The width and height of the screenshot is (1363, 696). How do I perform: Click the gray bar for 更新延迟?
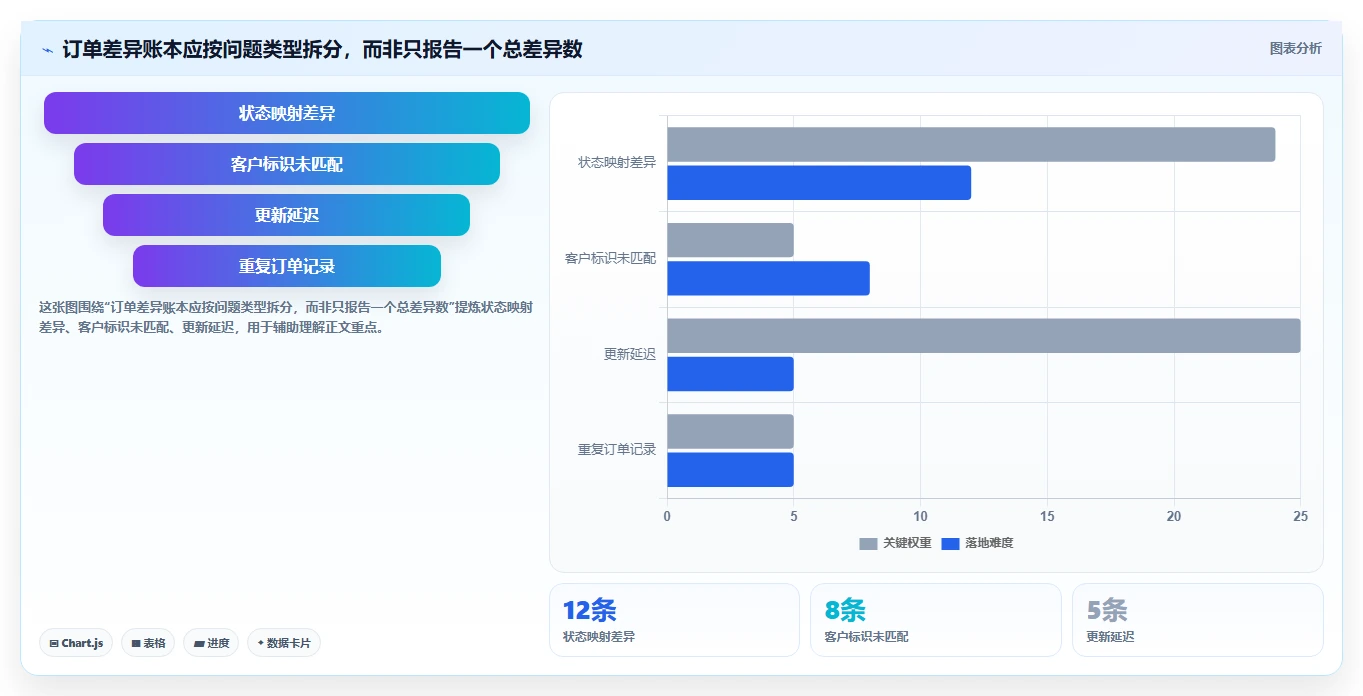pyautogui.click(x=984, y=336)
